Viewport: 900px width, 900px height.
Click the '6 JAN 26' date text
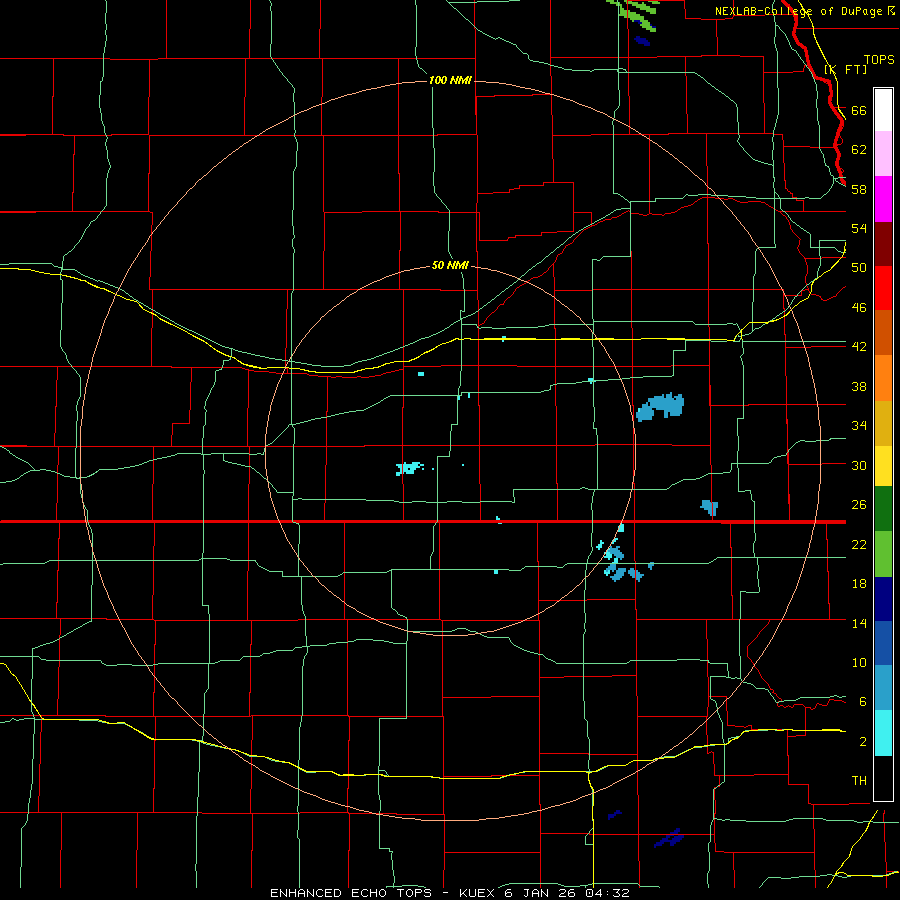tap(542, 893)
